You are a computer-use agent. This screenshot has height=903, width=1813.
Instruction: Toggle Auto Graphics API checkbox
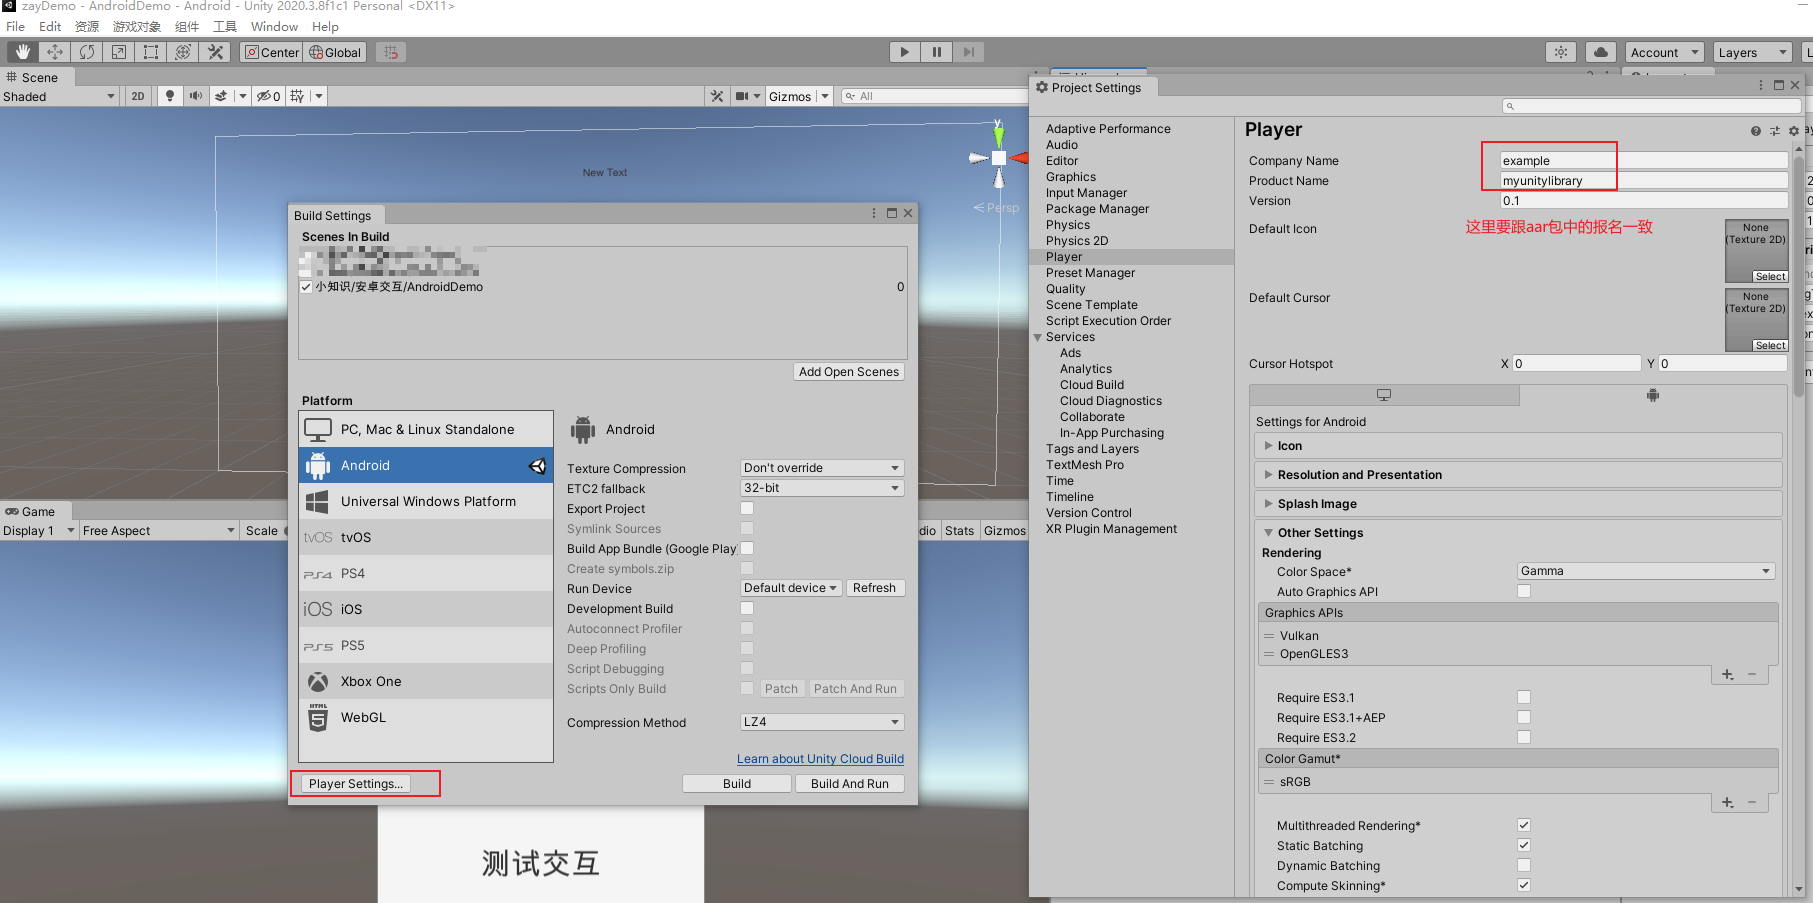point(1524,591)
